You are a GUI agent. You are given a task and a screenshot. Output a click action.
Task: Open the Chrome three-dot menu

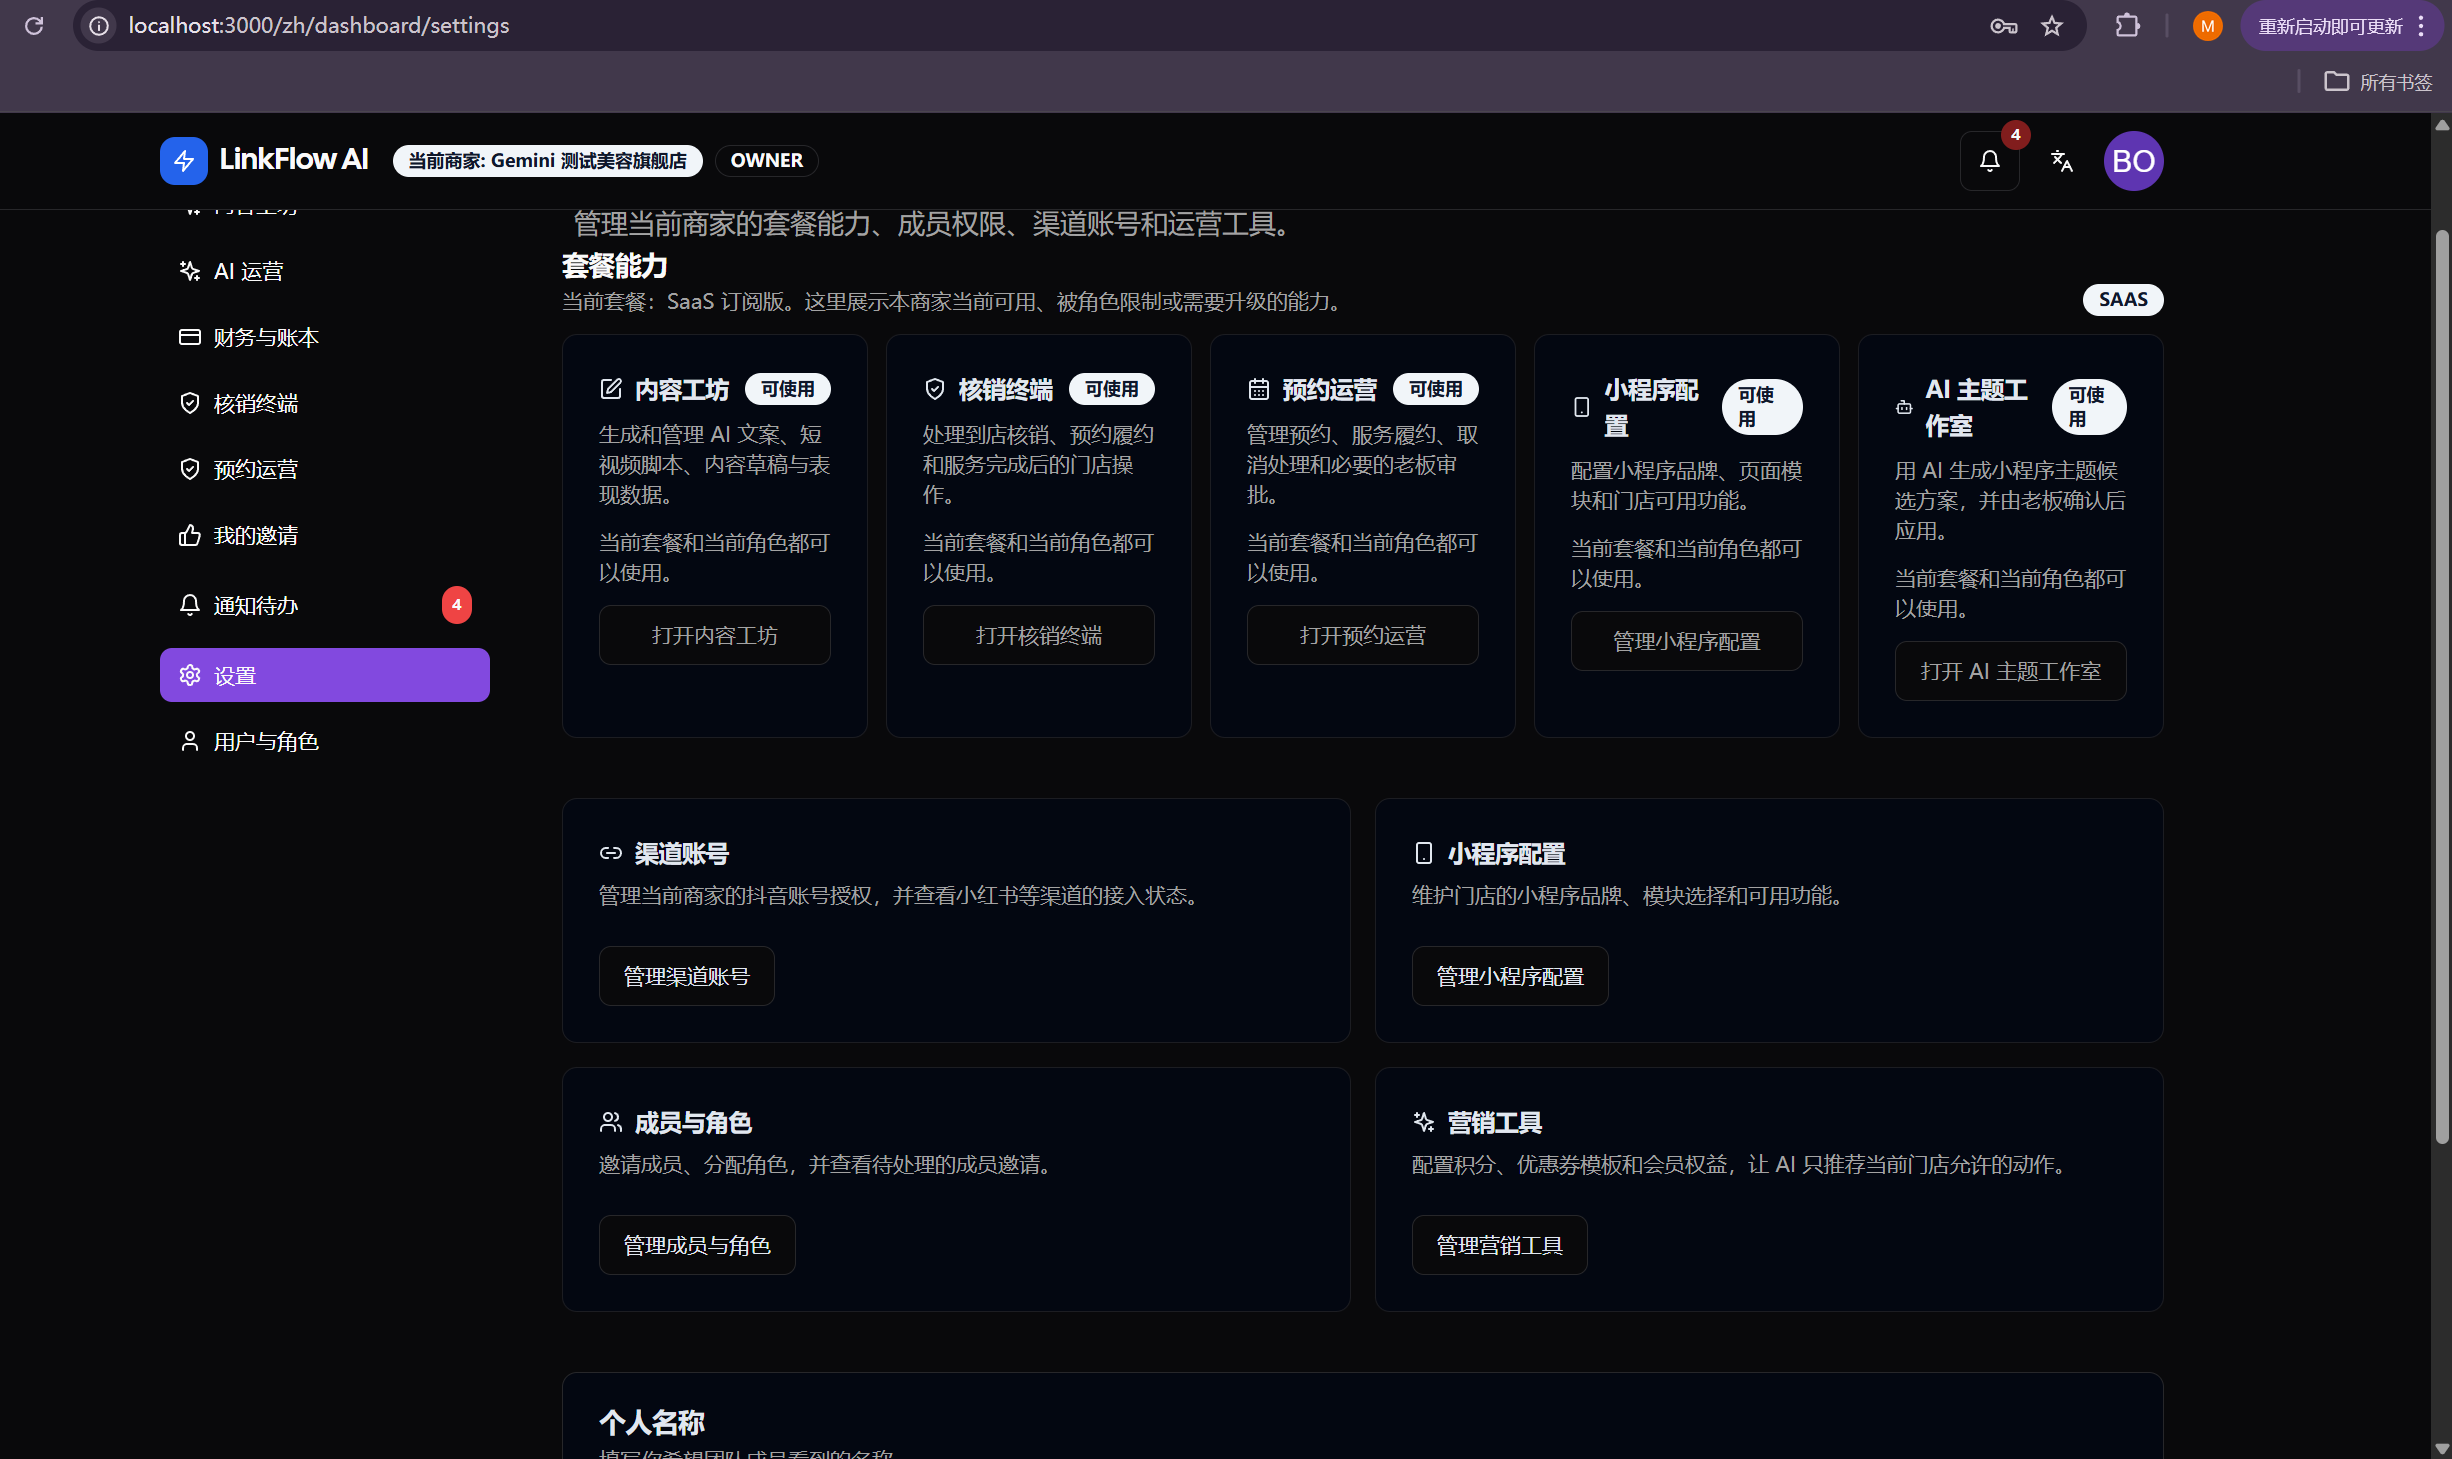2421,26
